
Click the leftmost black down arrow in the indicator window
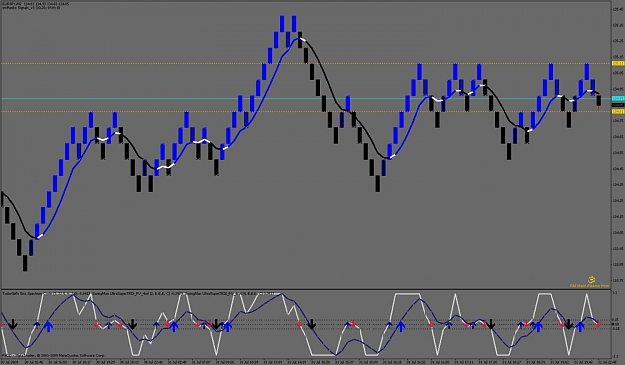[13, 324]
